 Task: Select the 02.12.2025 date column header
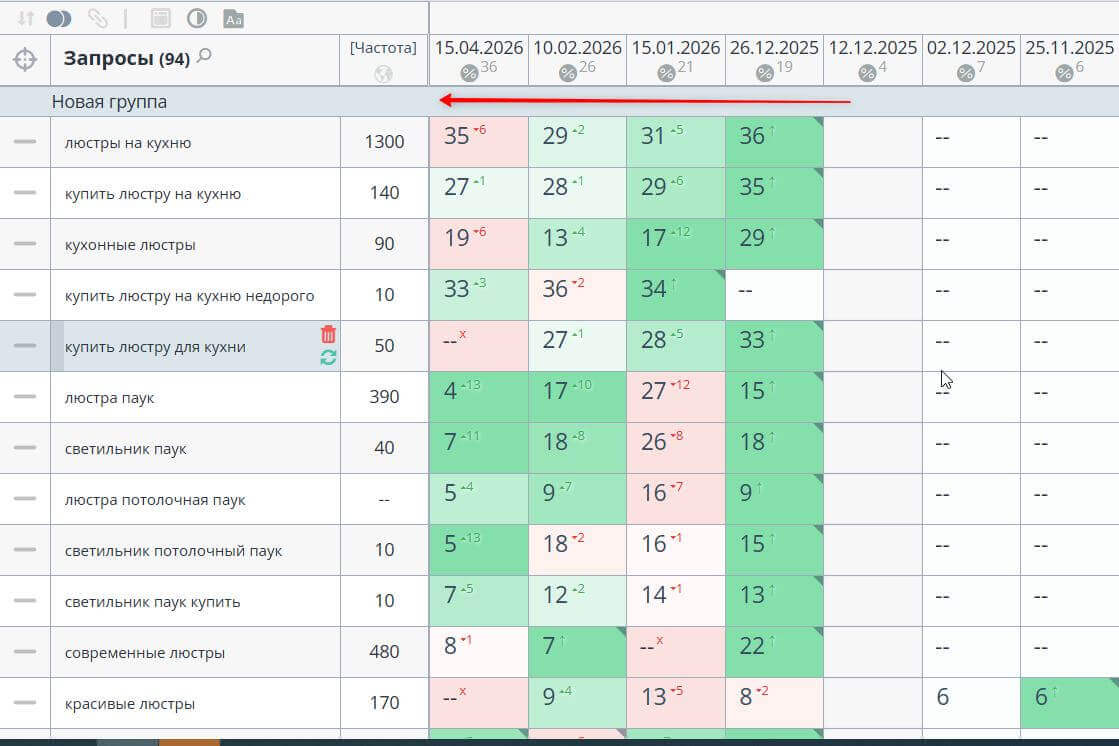(970, 48)
